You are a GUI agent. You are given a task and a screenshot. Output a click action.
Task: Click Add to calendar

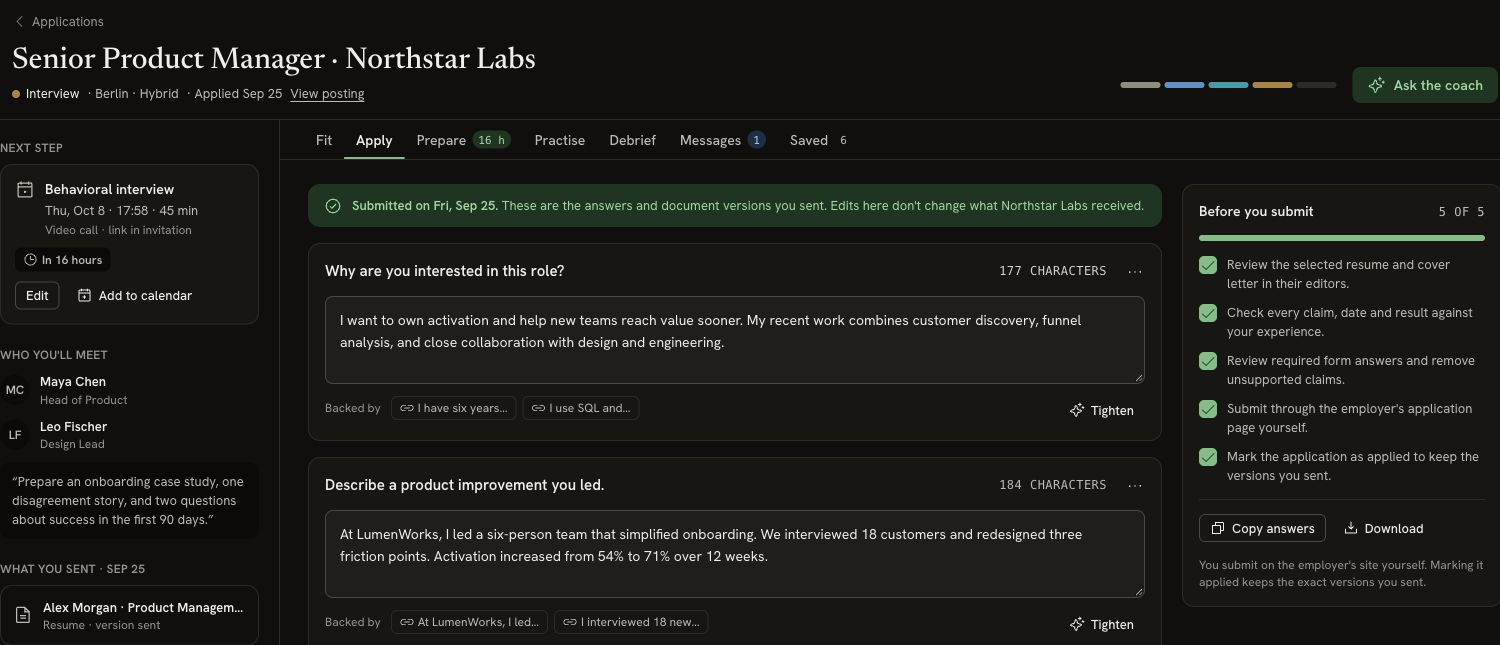pos(134,296)
